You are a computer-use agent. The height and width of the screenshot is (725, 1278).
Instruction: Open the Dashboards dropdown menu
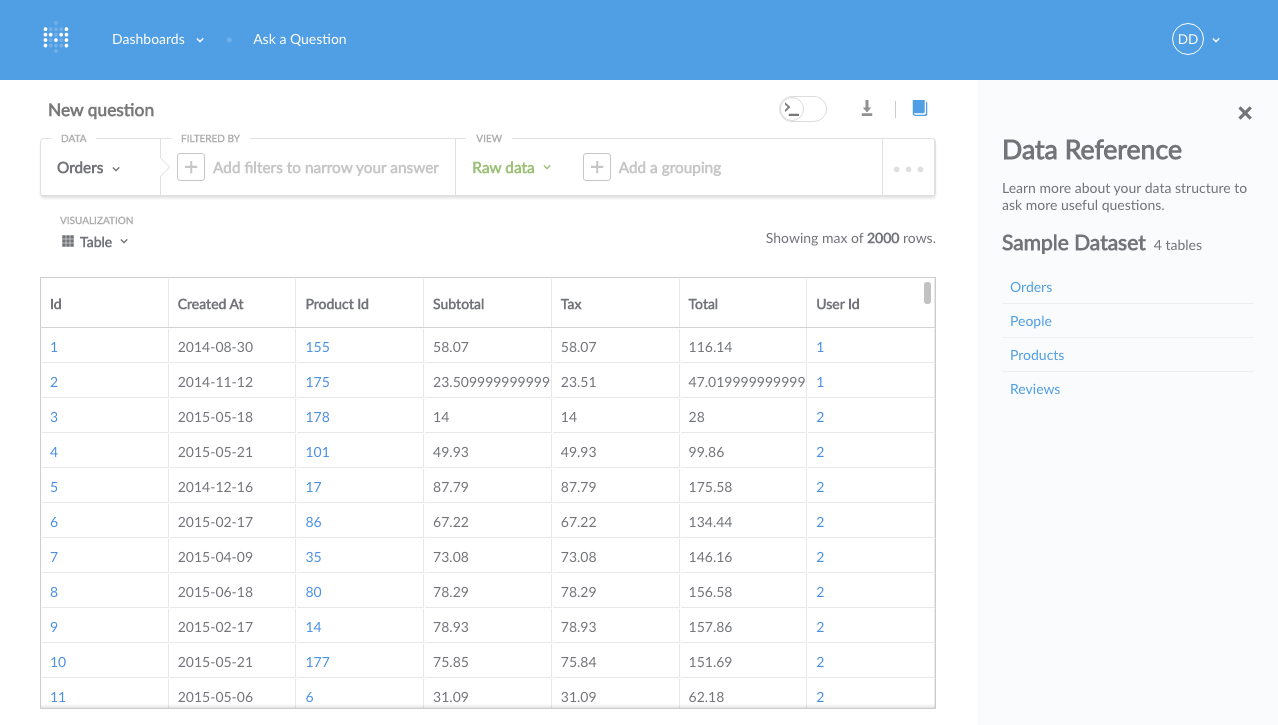pos(158,39)
